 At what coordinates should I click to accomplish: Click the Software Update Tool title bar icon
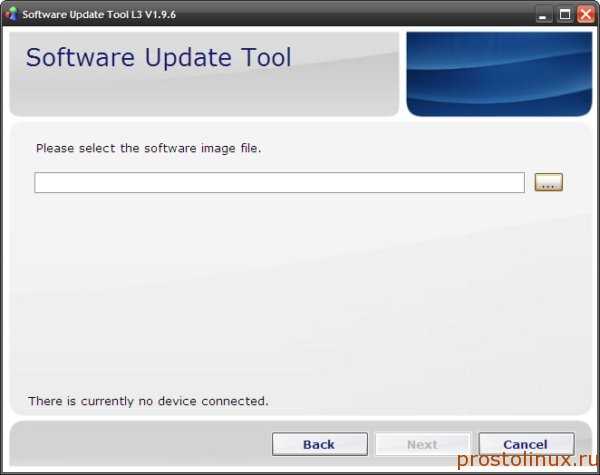click(12, 14)
